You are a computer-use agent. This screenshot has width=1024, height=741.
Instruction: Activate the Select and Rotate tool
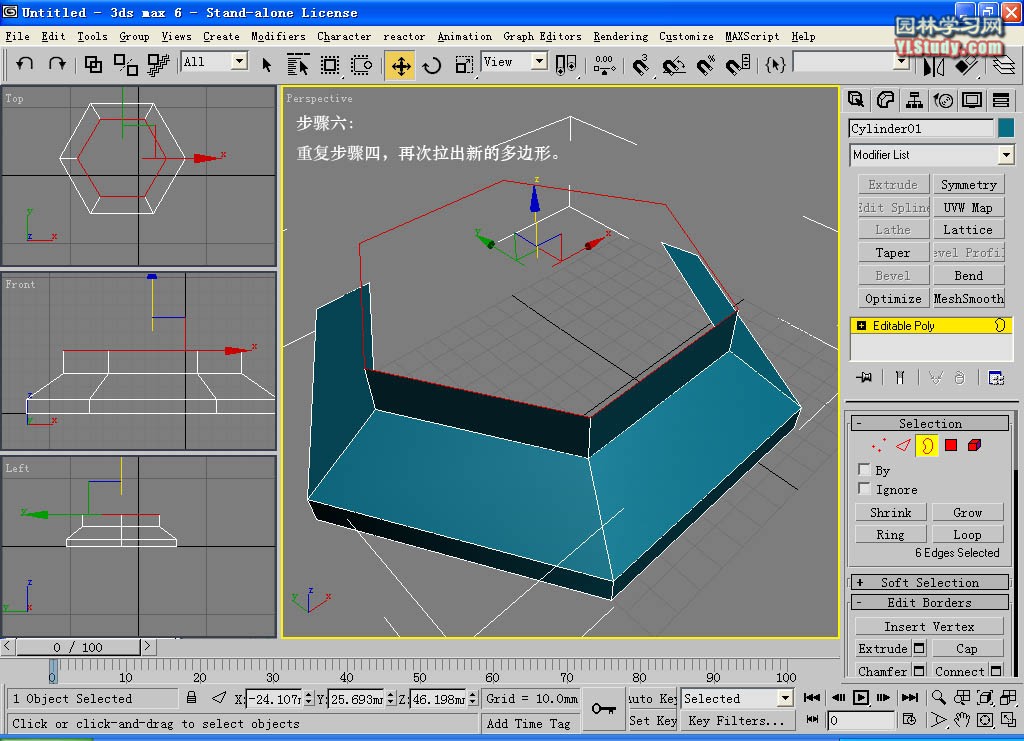pyautogui.click(x=432, y=65)
